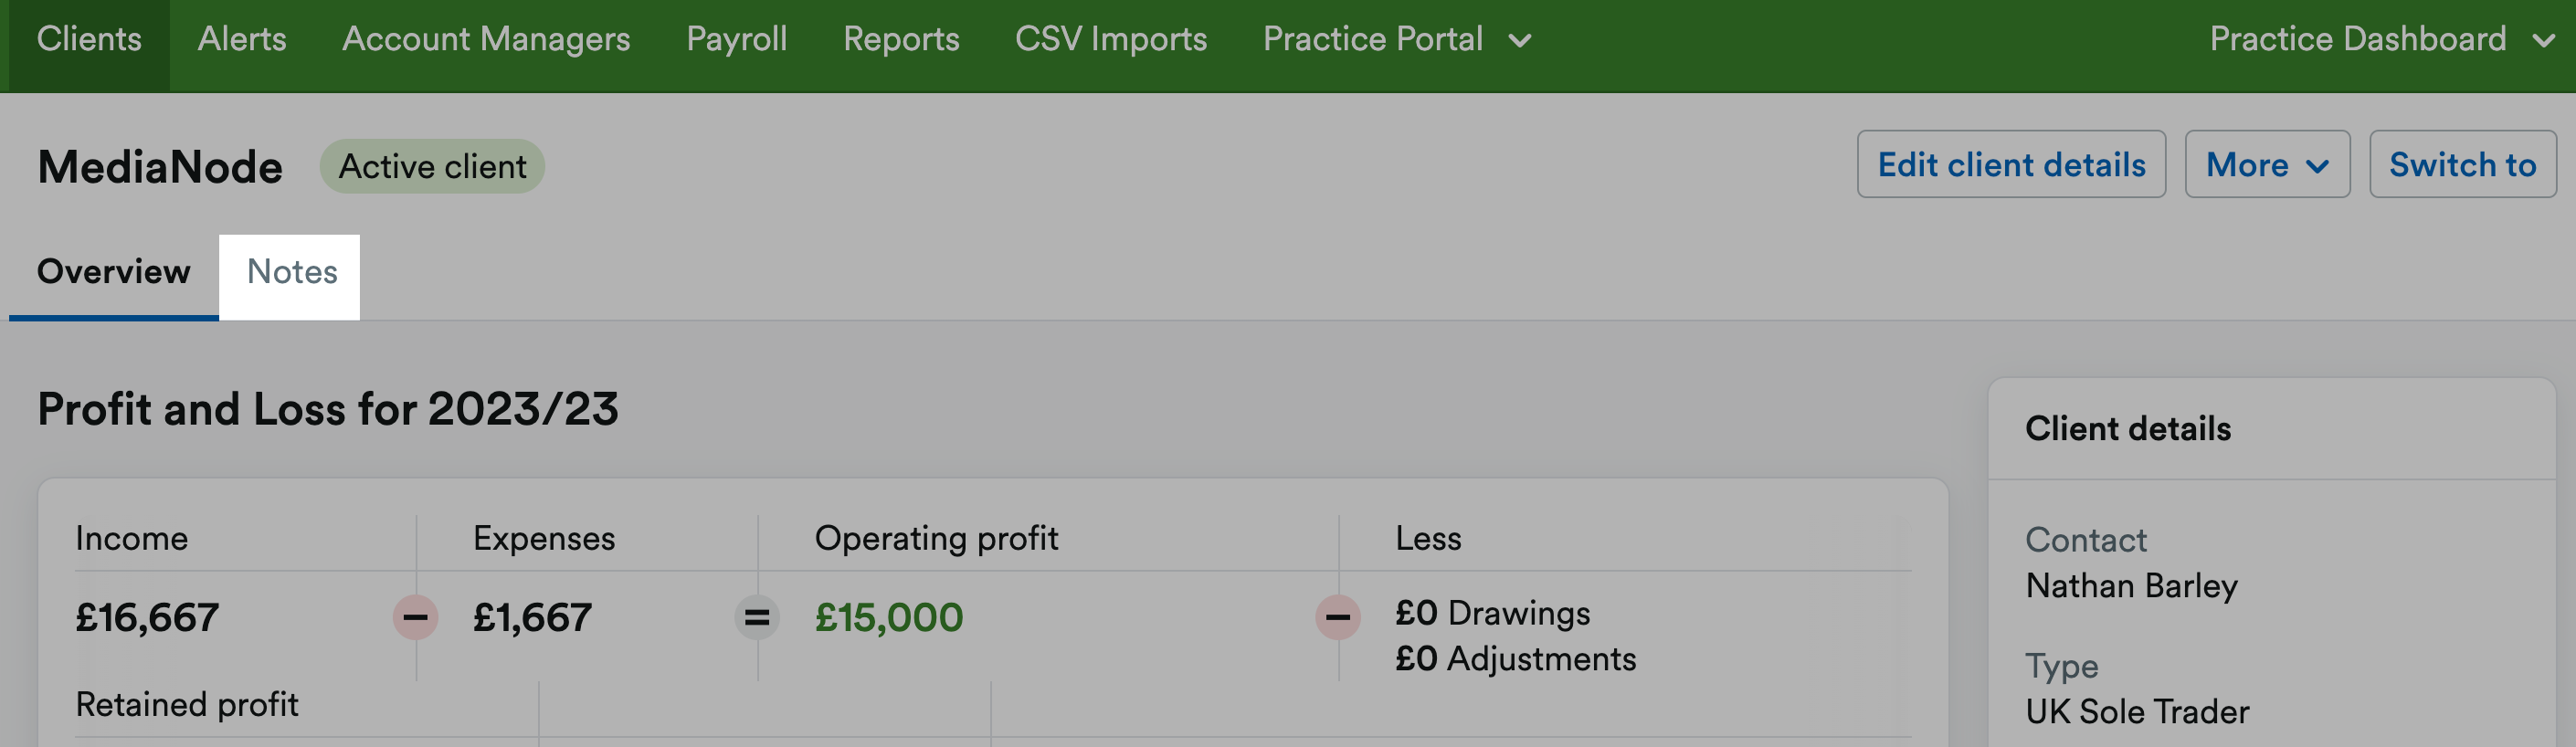Open the Account Managers page
The width and height of the screenshot is (2576, 747).
486,40
